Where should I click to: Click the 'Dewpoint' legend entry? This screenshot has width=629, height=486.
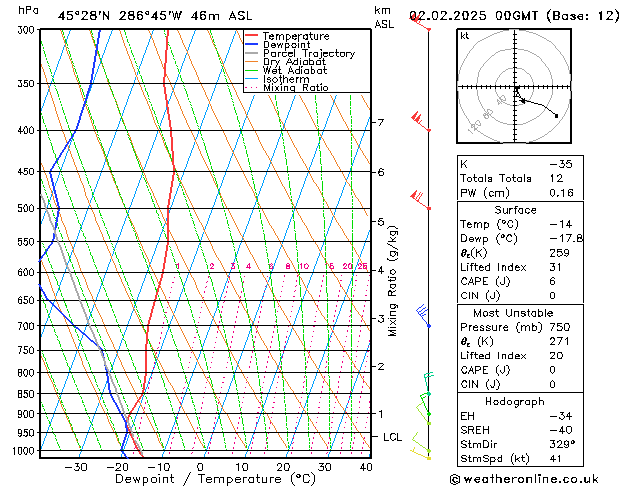pyautogui.click(x=278, y=45)
